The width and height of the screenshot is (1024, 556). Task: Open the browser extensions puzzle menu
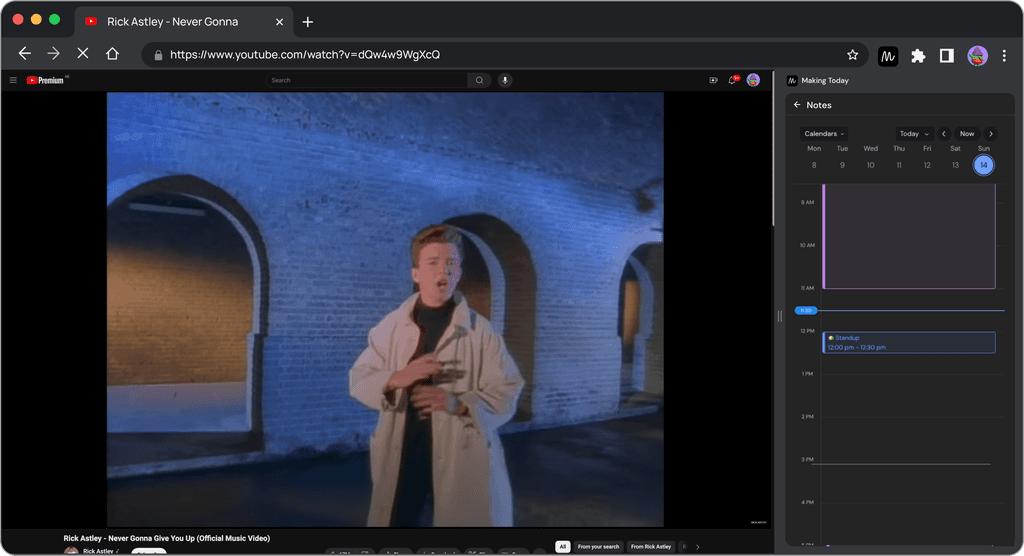point(918,56)
